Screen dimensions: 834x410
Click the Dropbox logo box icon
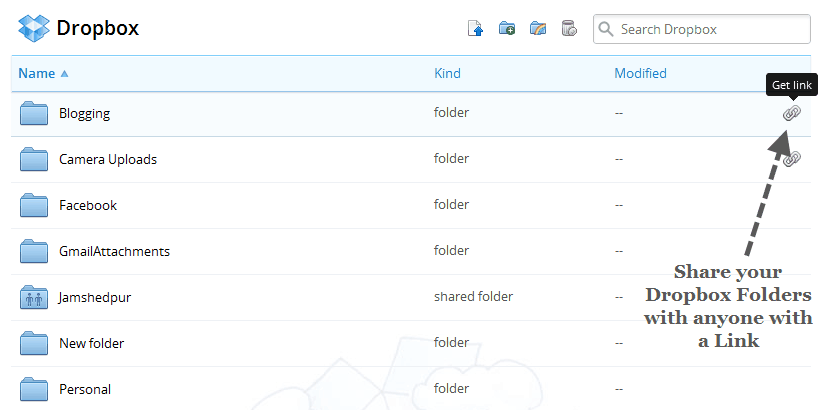pyautogui.click(x=33, y=28)
